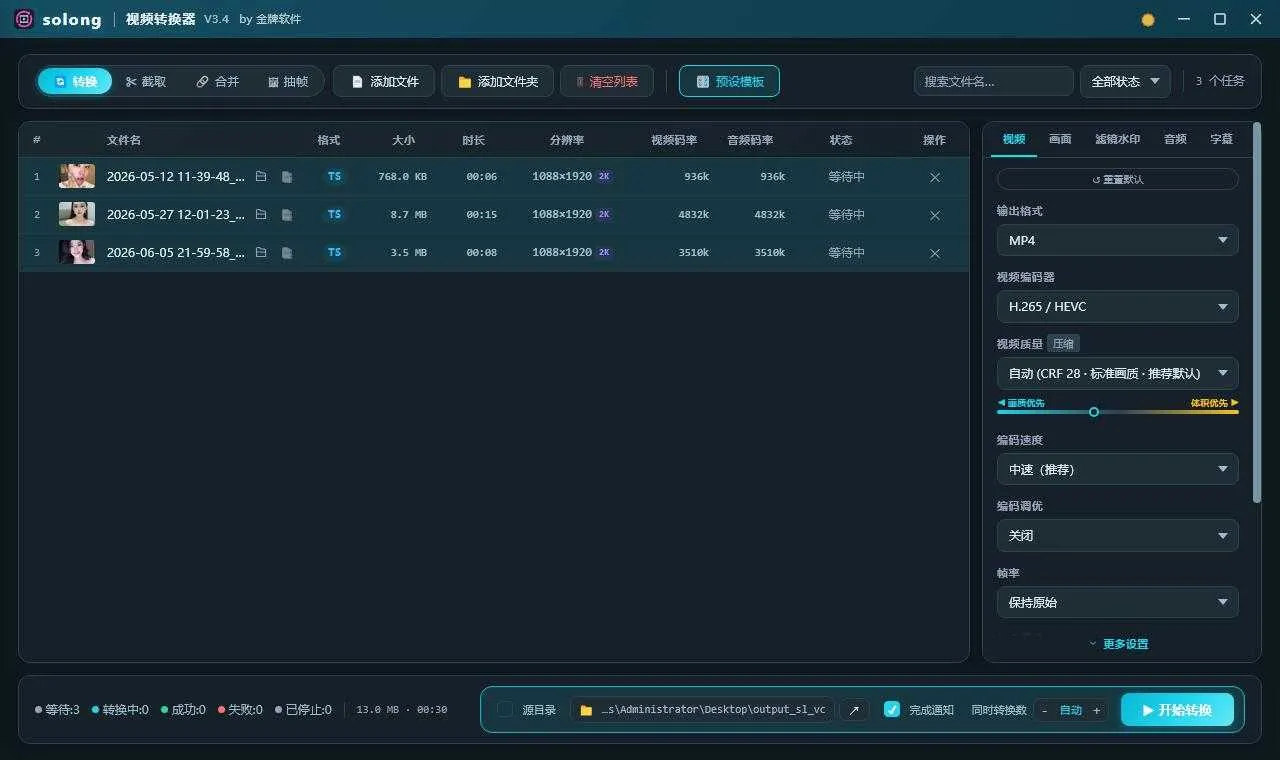
Task: Open the 视频 settings tab
Action: click(x=1014, y=139)
